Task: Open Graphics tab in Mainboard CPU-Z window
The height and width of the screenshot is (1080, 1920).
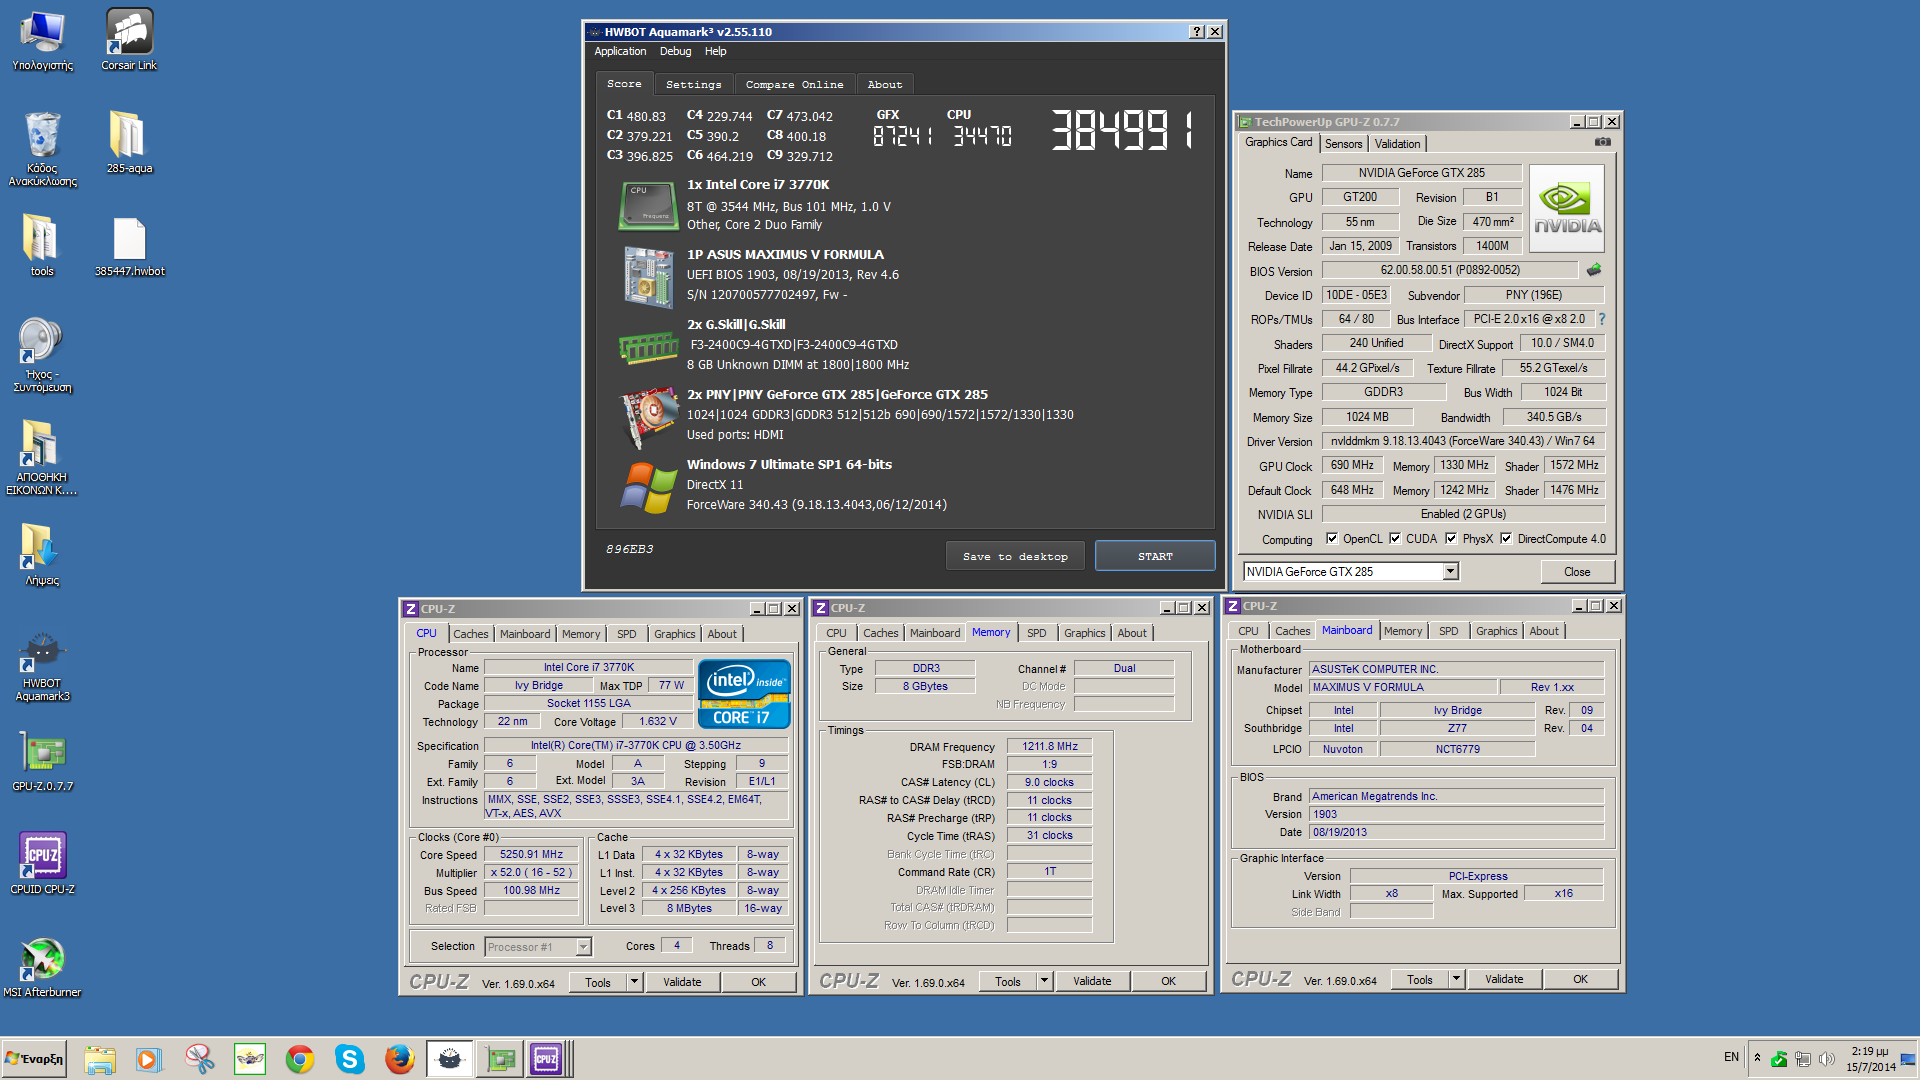Action: [1496, 631]
